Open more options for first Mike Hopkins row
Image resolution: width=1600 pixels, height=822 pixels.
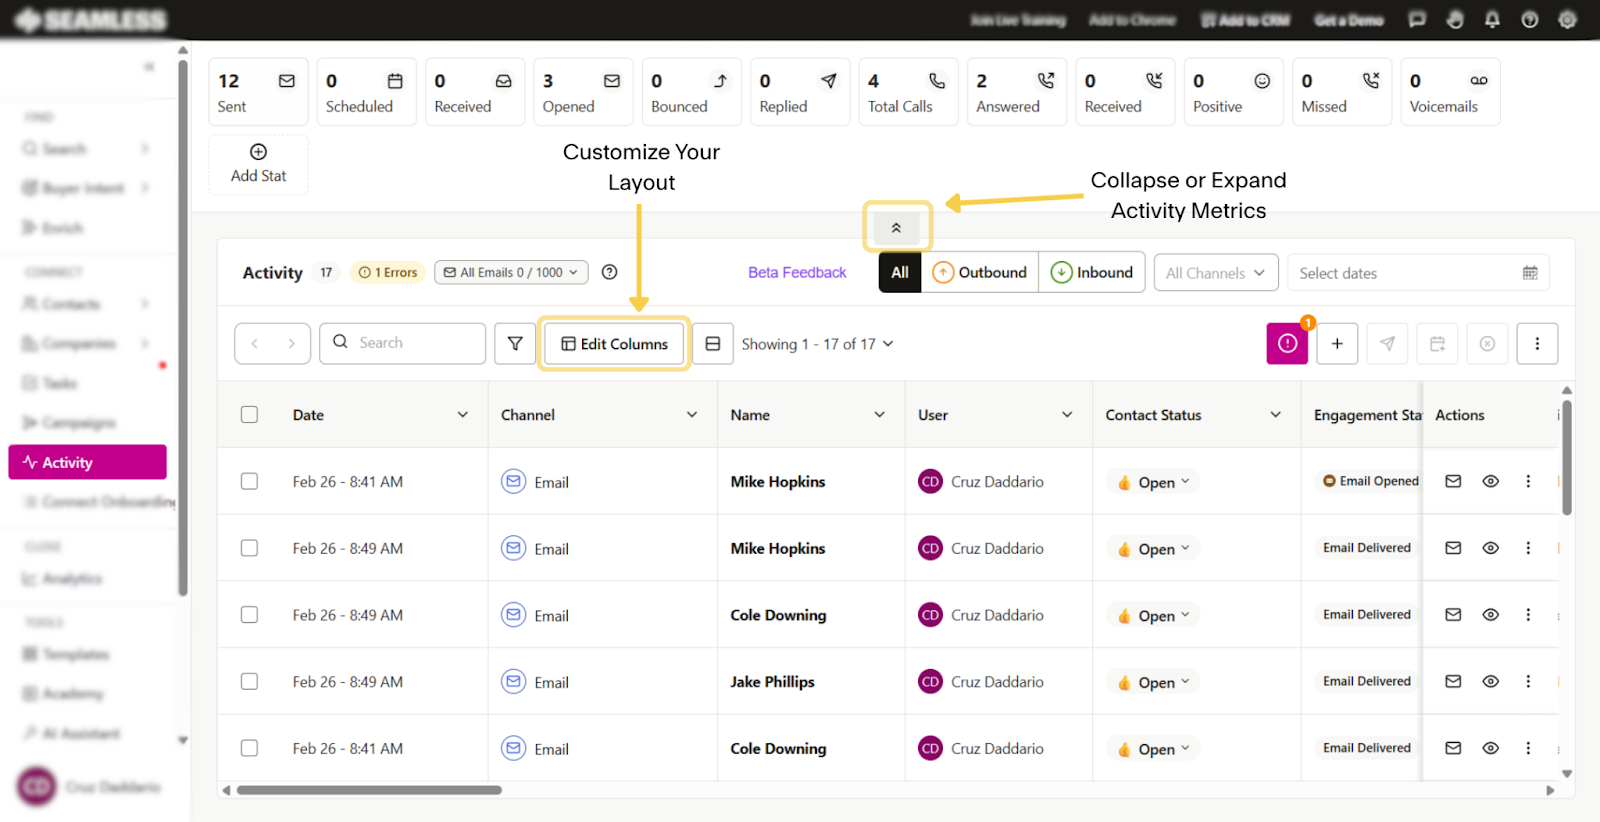(x=1528, y=481)
